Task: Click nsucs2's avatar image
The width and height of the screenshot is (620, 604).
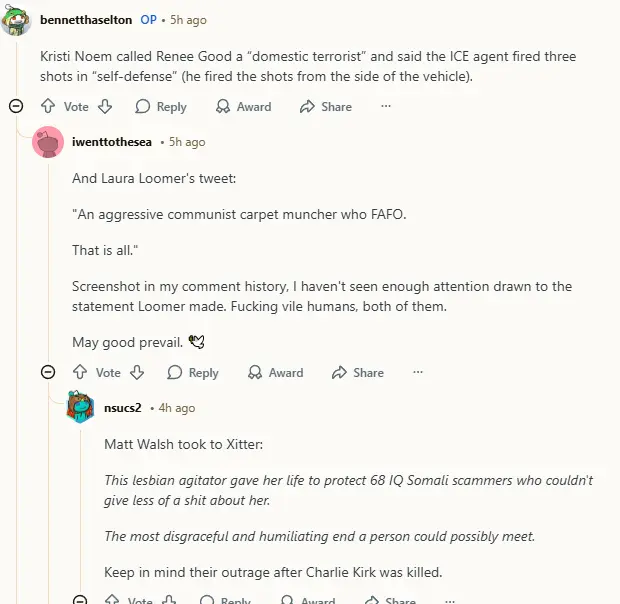Action: click(81, 408)
